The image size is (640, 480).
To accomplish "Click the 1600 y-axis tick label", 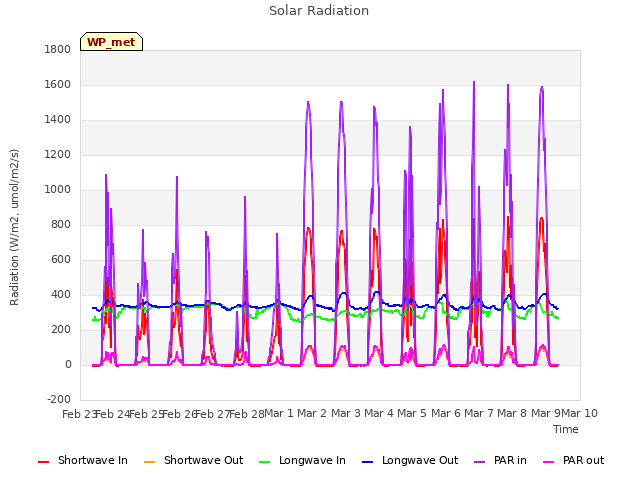I will 58,84.
